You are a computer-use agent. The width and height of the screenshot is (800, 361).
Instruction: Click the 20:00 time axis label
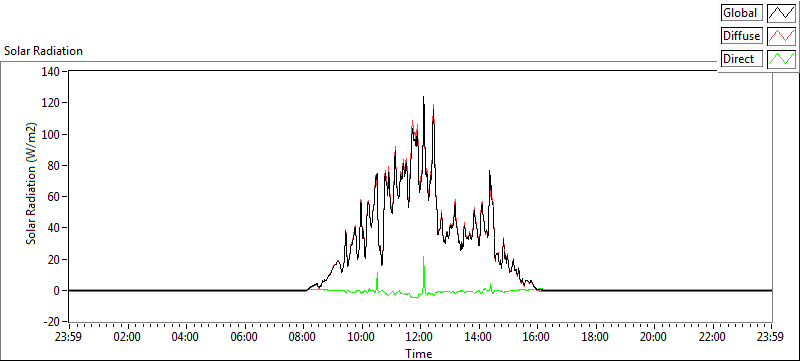coord(655,337)
